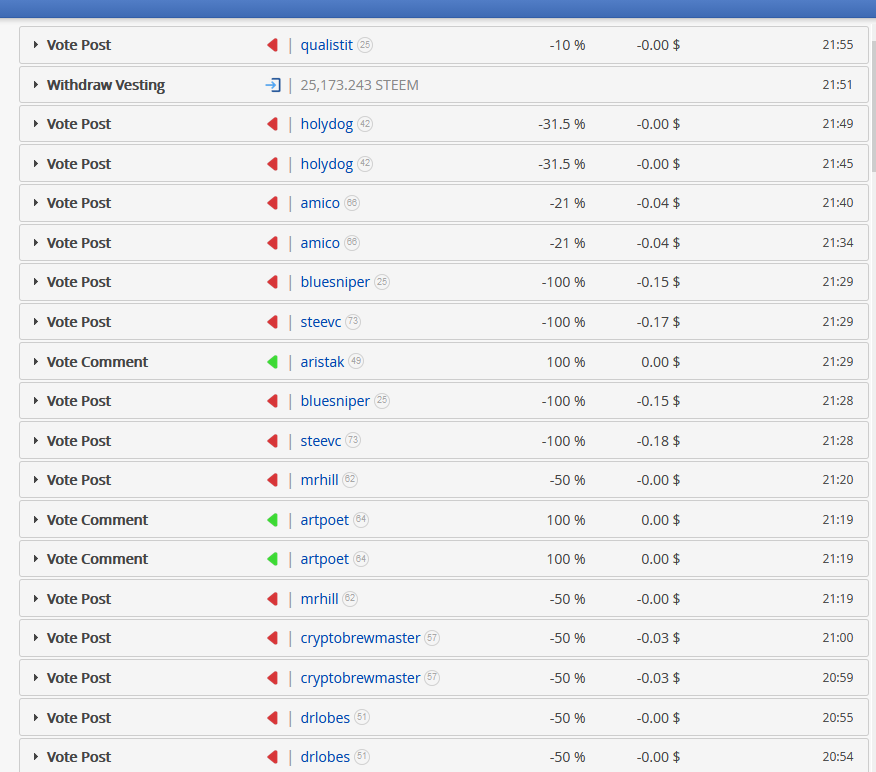Open cryptobrewmaster link in the 20:59 row
The width and height of the screenshot is (876, 772).
point(360,678)
